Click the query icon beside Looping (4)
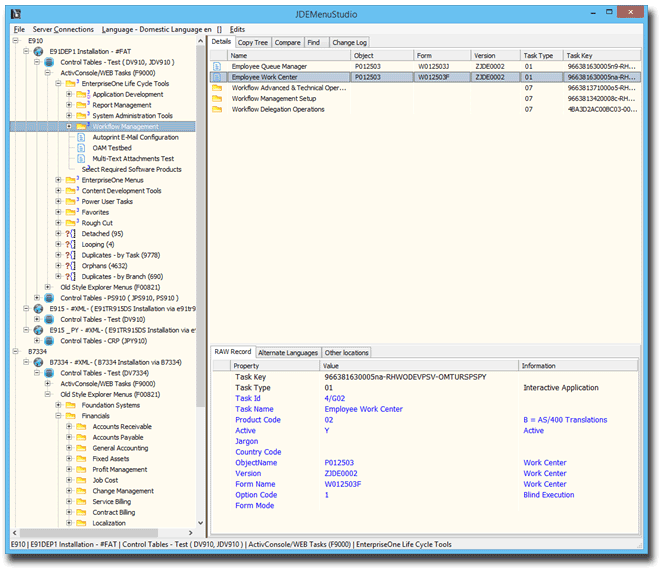 point(71,244)
